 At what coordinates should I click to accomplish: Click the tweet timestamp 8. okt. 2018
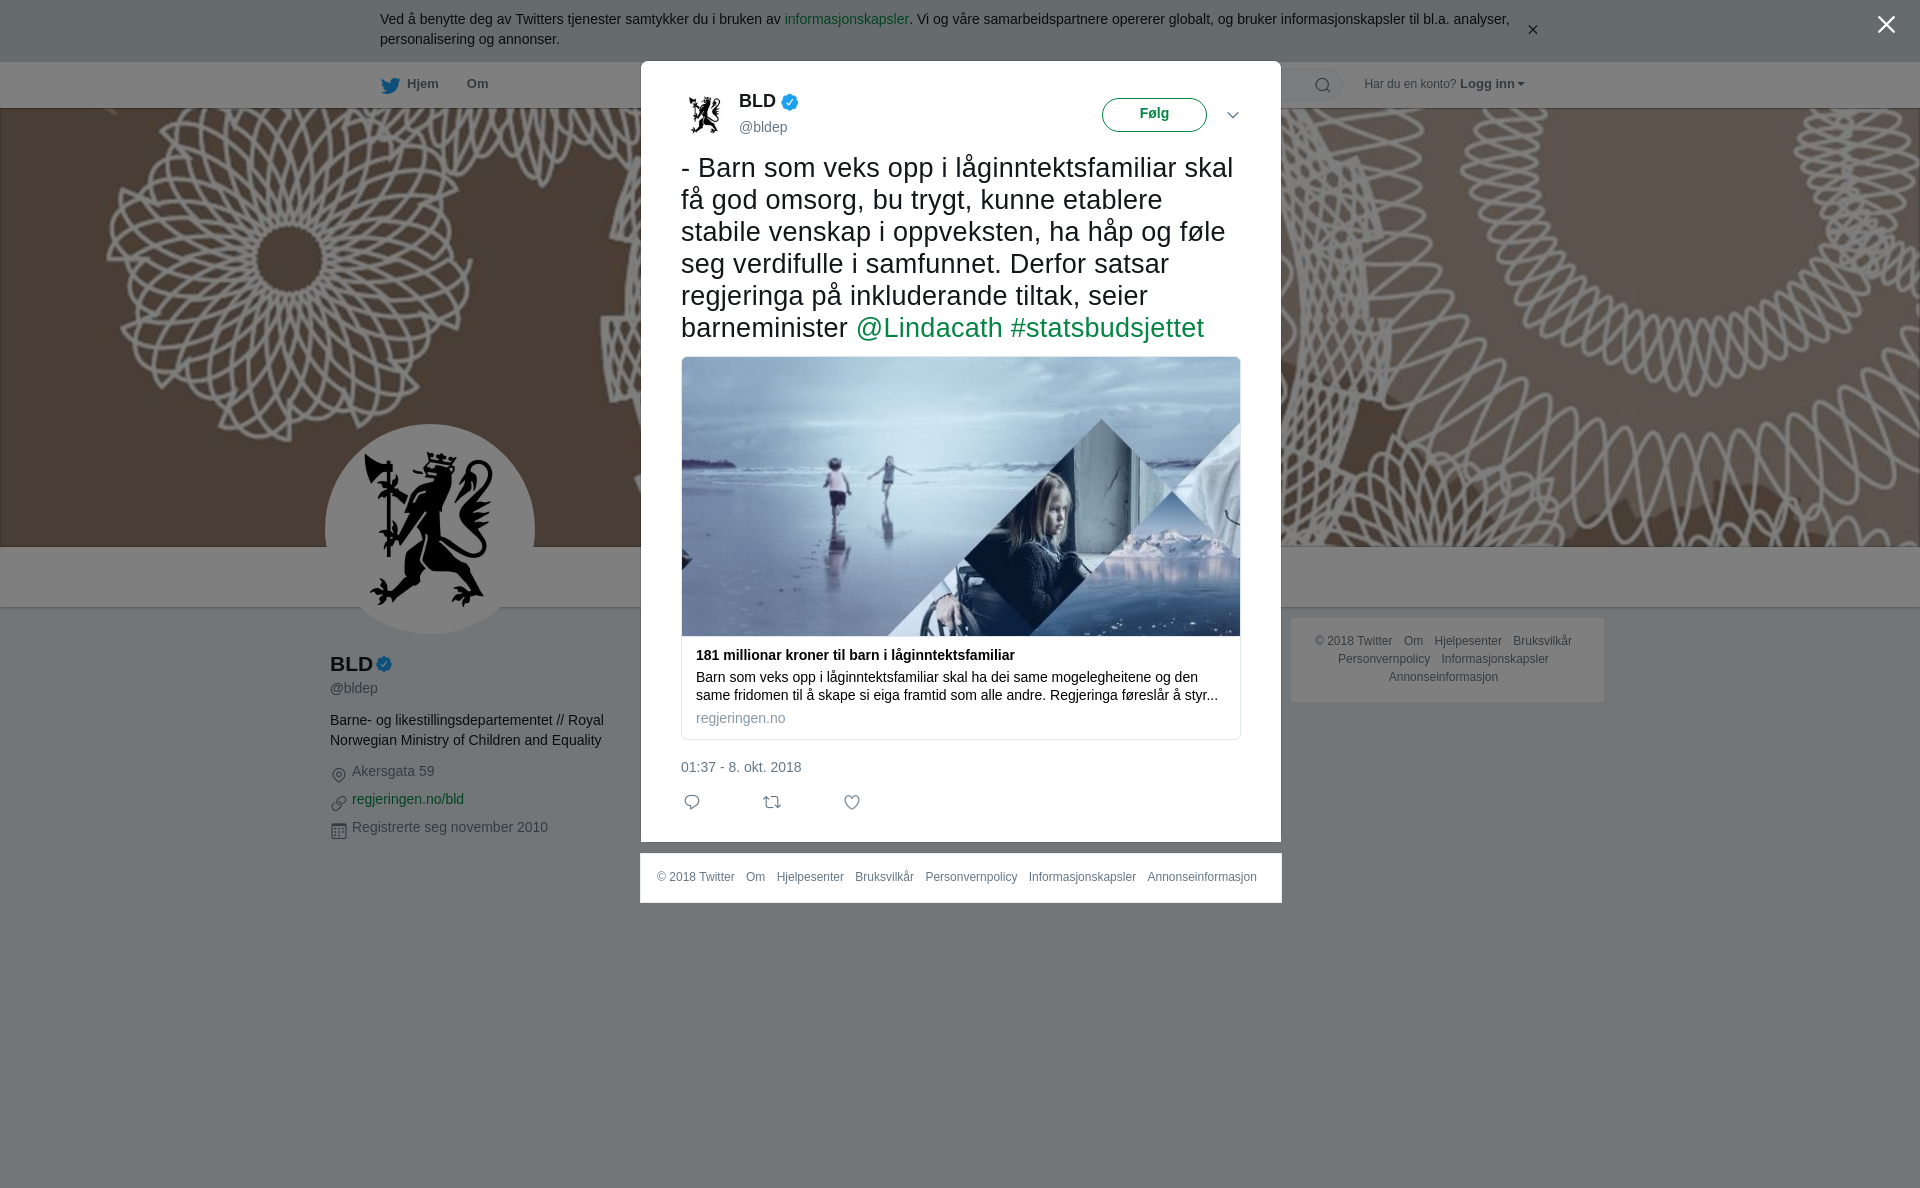pos(741,767)
